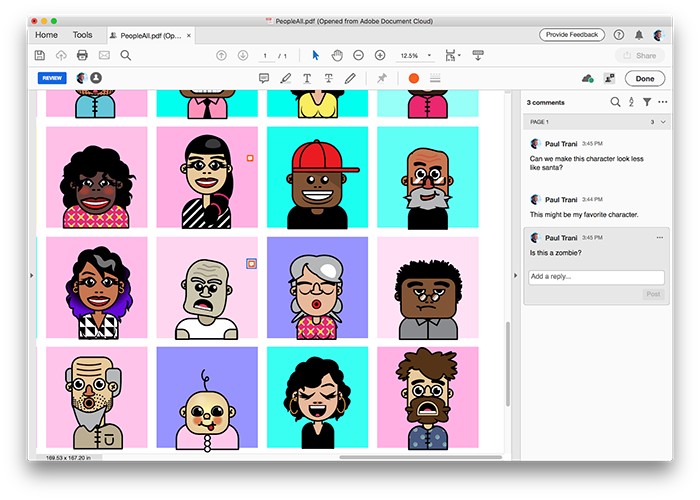Image resolution: width=700 pixels, height=500 pixels.
Task: Open the filter comments icon
Action: (x=647, y=102)
